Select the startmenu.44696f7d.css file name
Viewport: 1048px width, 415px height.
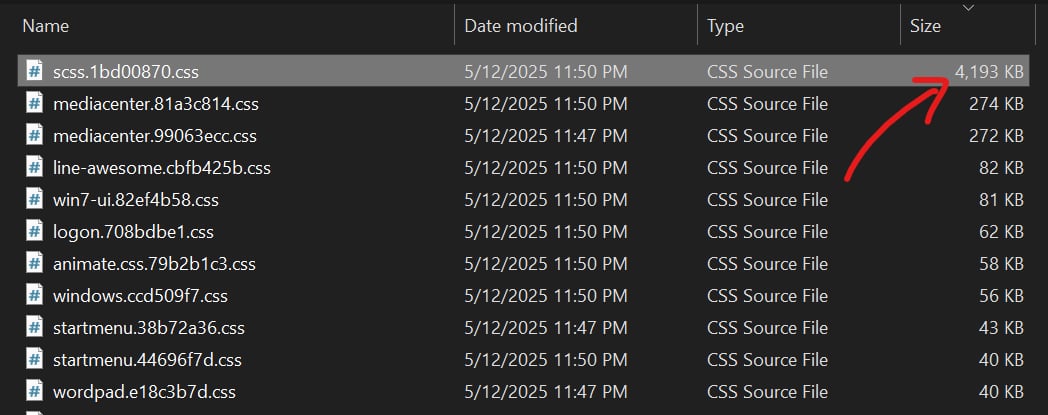click(x=147, y=360)
